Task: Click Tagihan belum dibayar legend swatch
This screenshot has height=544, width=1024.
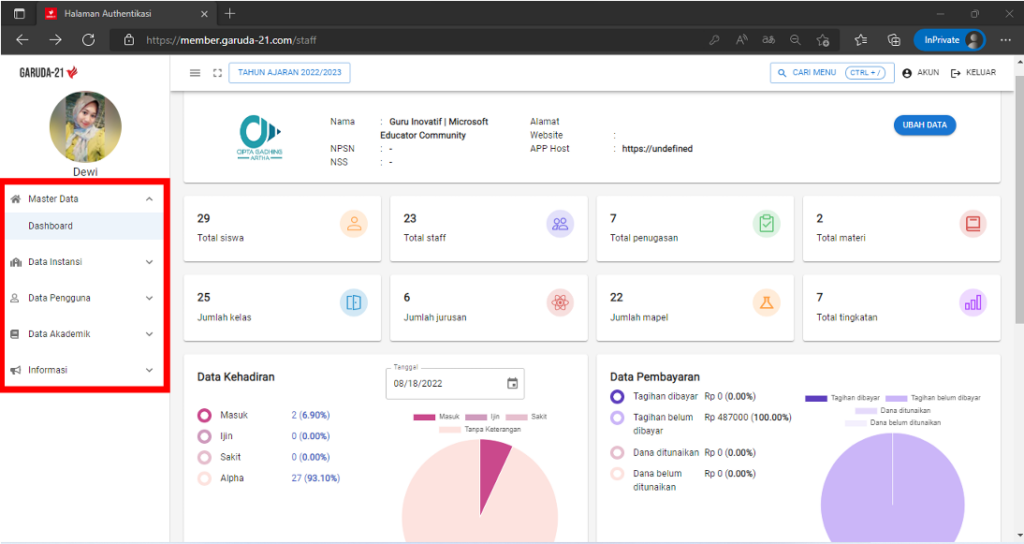Action: pos(896,398)
